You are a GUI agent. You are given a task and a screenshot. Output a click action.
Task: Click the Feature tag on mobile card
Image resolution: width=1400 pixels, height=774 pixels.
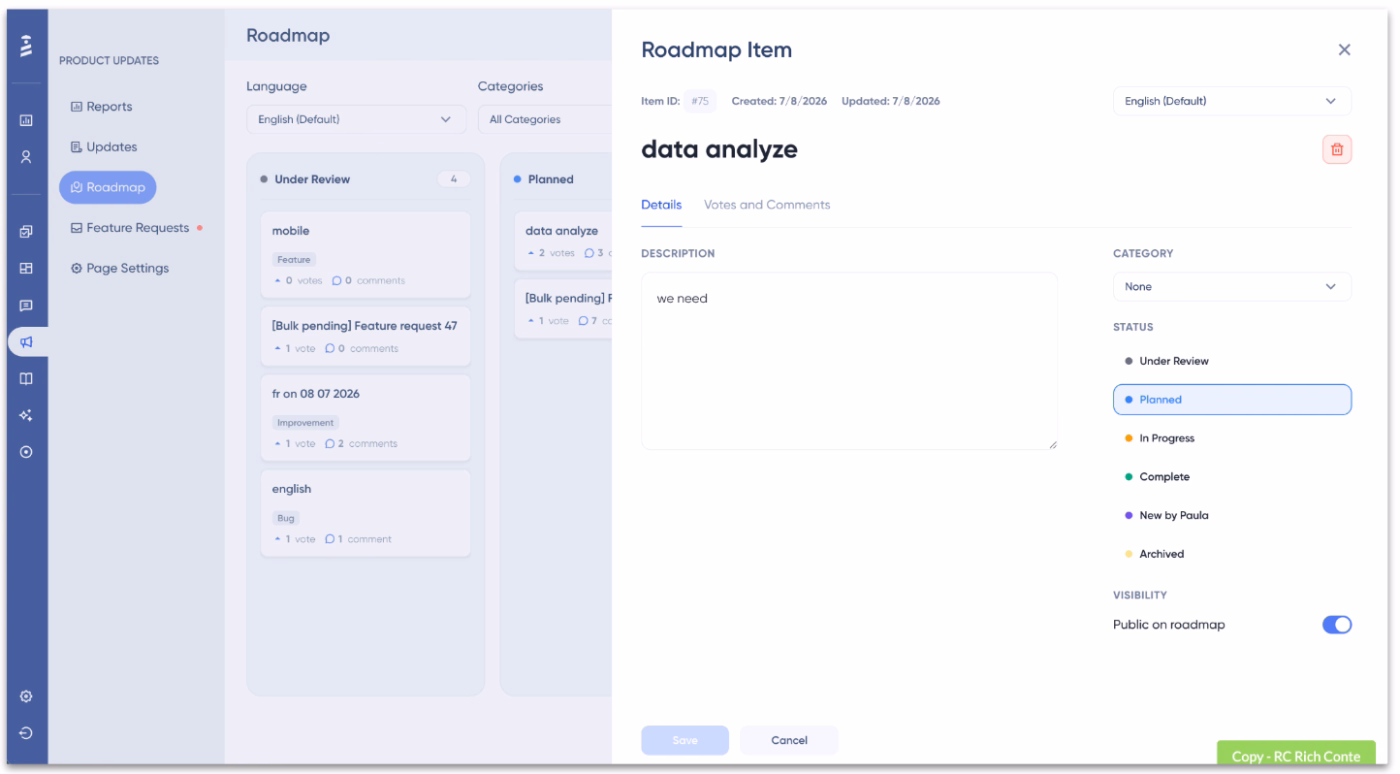(294, 259)
